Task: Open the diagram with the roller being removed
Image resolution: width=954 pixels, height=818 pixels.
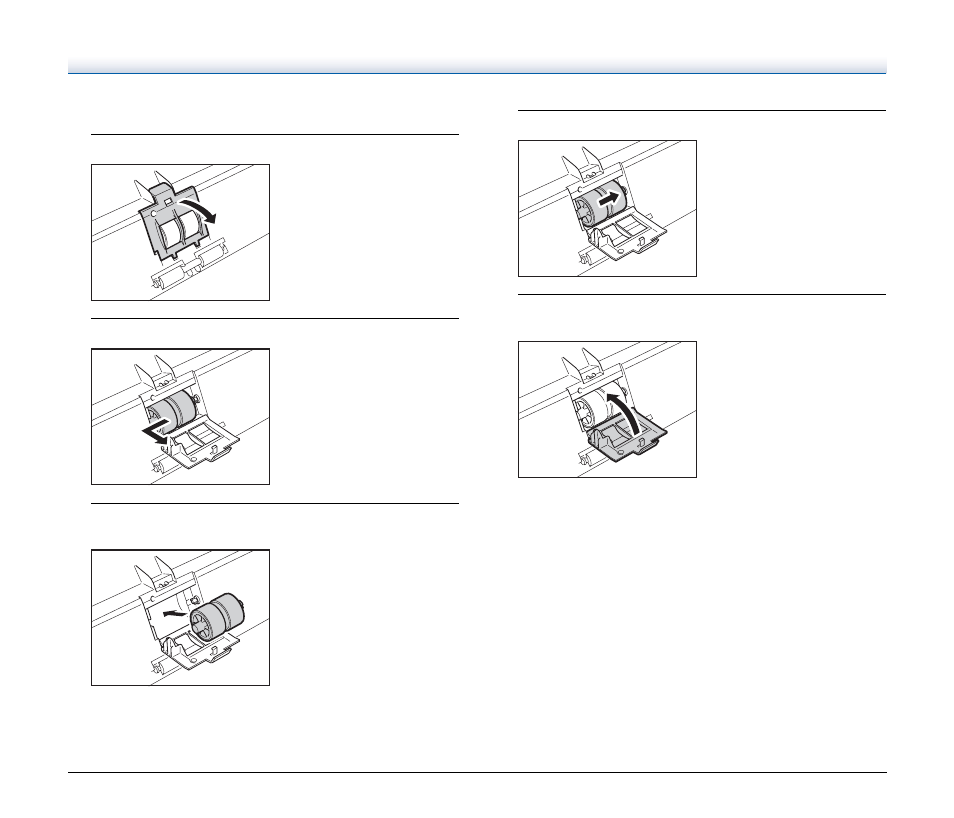Action: [180, 617]
